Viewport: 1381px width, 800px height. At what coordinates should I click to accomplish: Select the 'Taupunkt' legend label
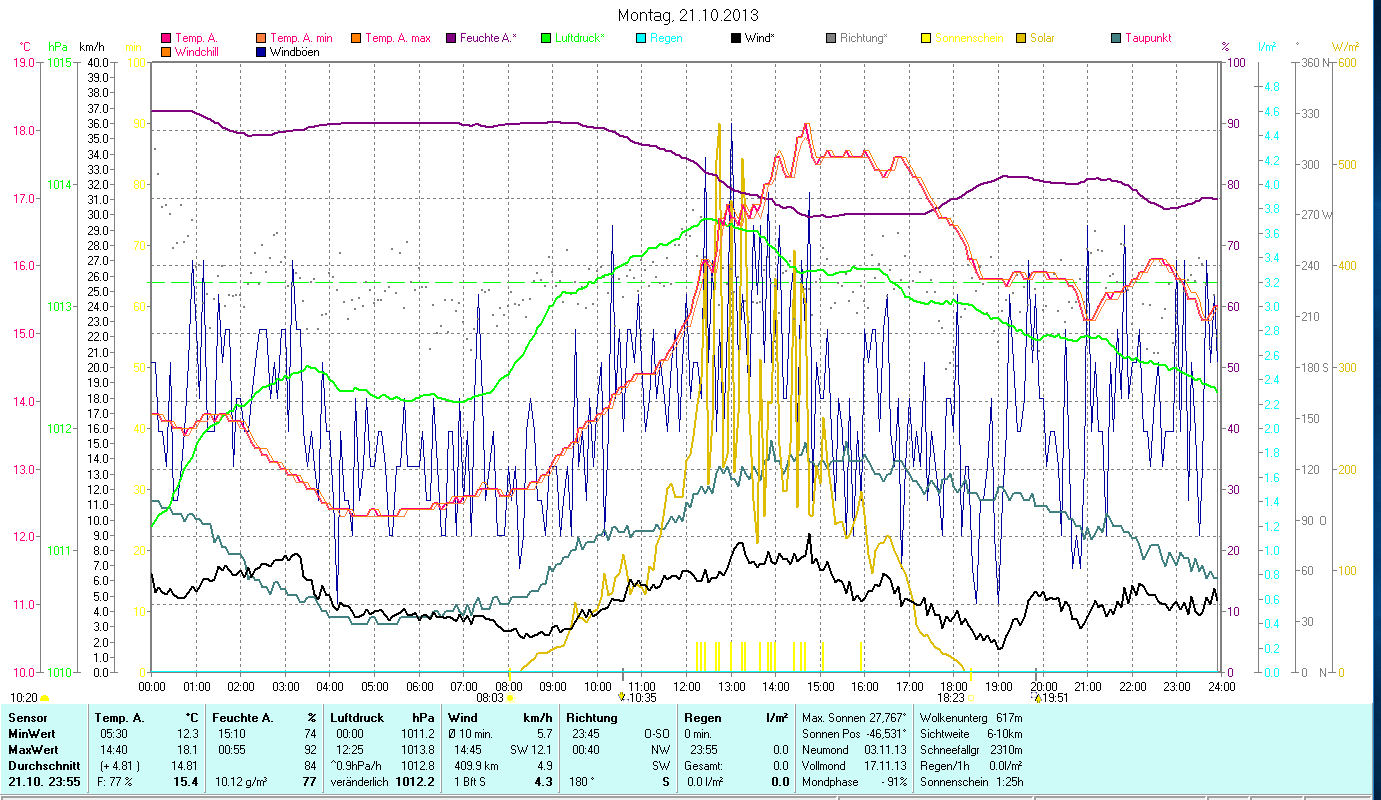click(x=1148, y=38)
